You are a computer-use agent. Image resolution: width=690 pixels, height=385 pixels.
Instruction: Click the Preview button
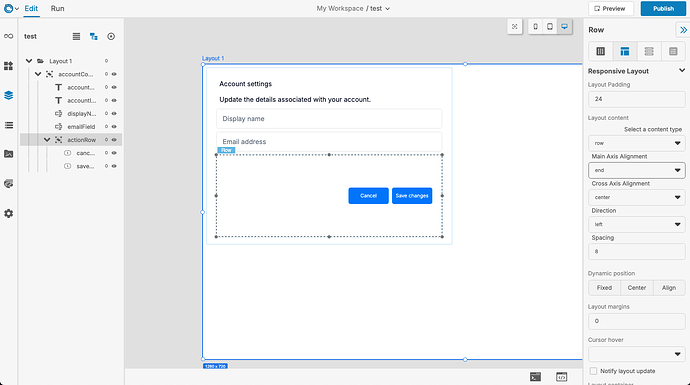(x=610, y=8)
